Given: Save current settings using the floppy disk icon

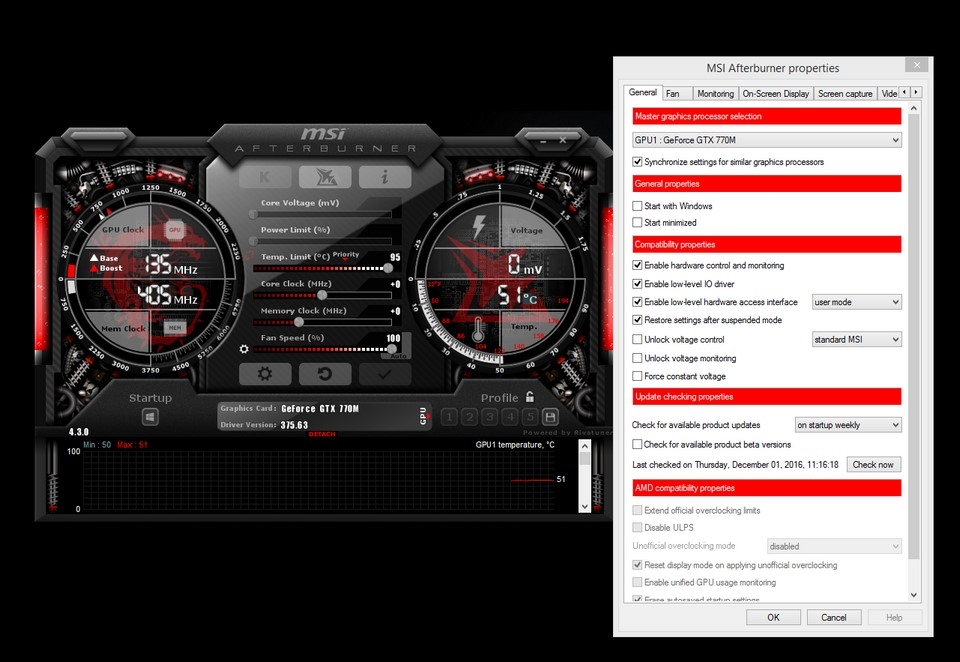Looking at the screenshot, I should [x=549, y=418].
